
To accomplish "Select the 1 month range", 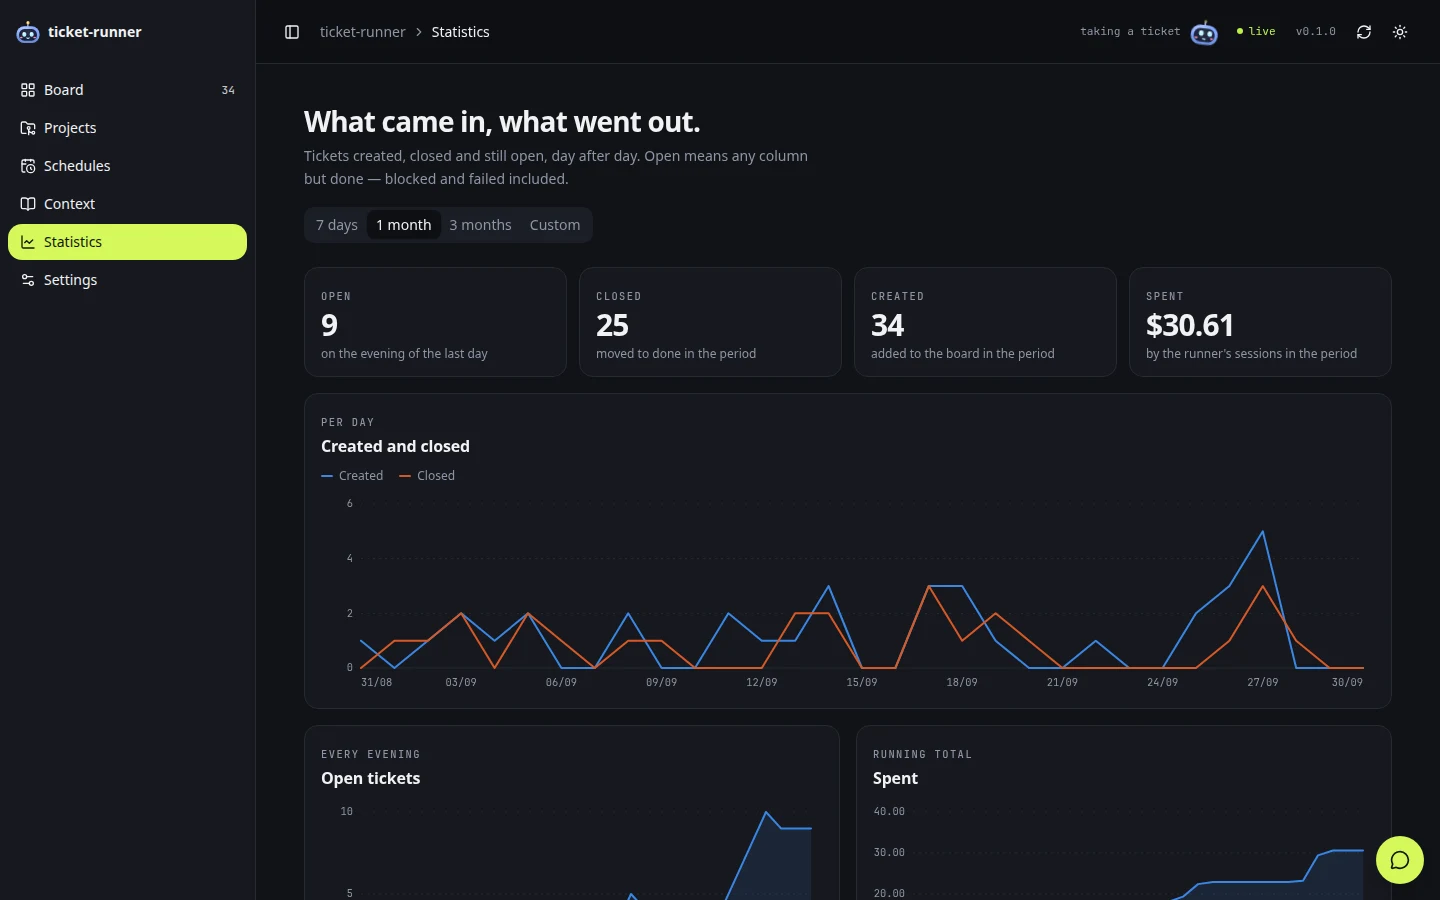I will [x=404, y=225].
